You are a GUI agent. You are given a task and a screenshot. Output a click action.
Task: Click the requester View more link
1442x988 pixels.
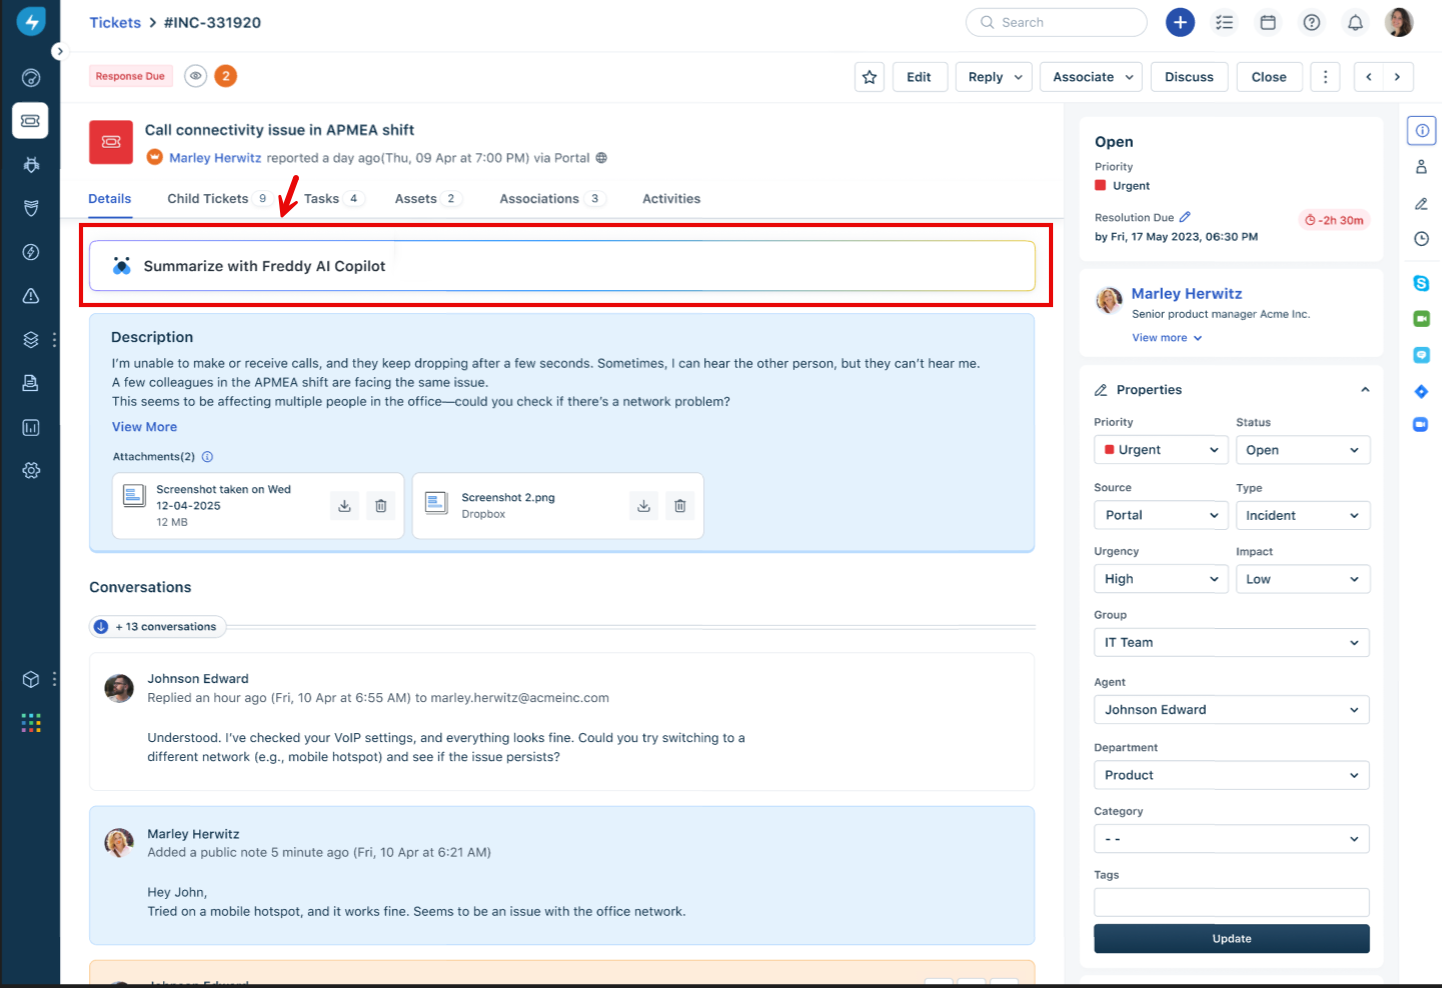point(1167,338)
